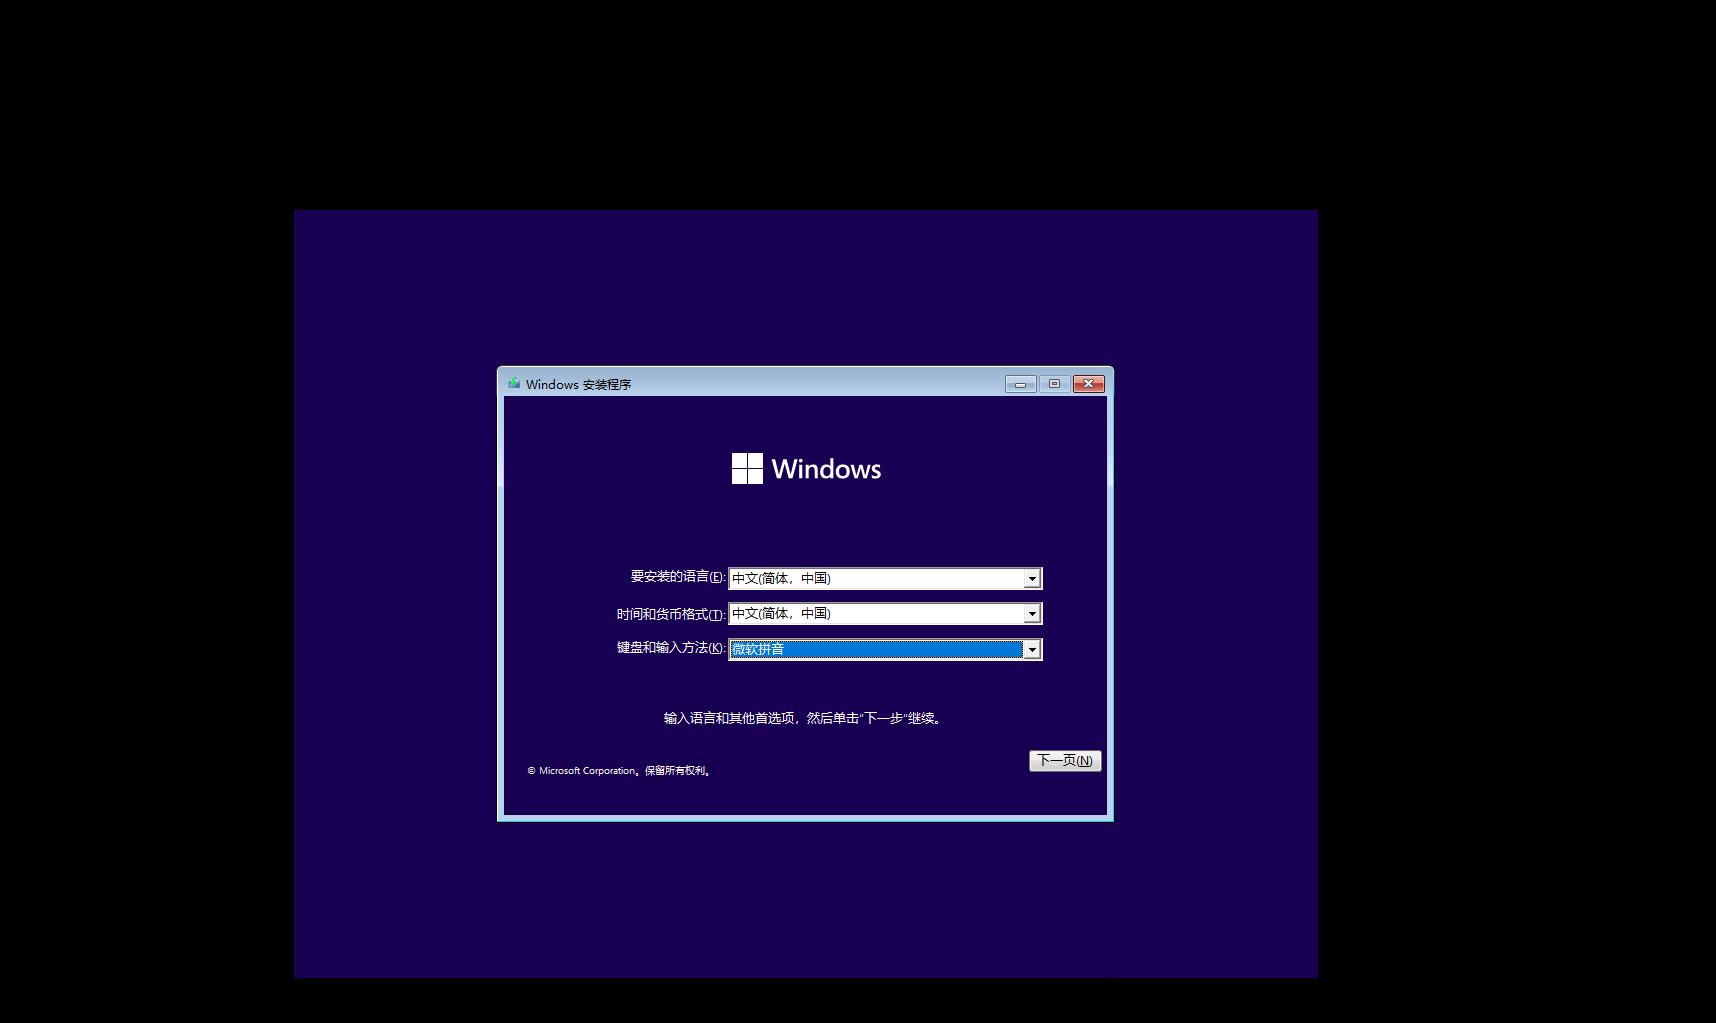Click the 下一页(N) button
This screenshot has height=1023, width=1716.
tap(1065, 761)
